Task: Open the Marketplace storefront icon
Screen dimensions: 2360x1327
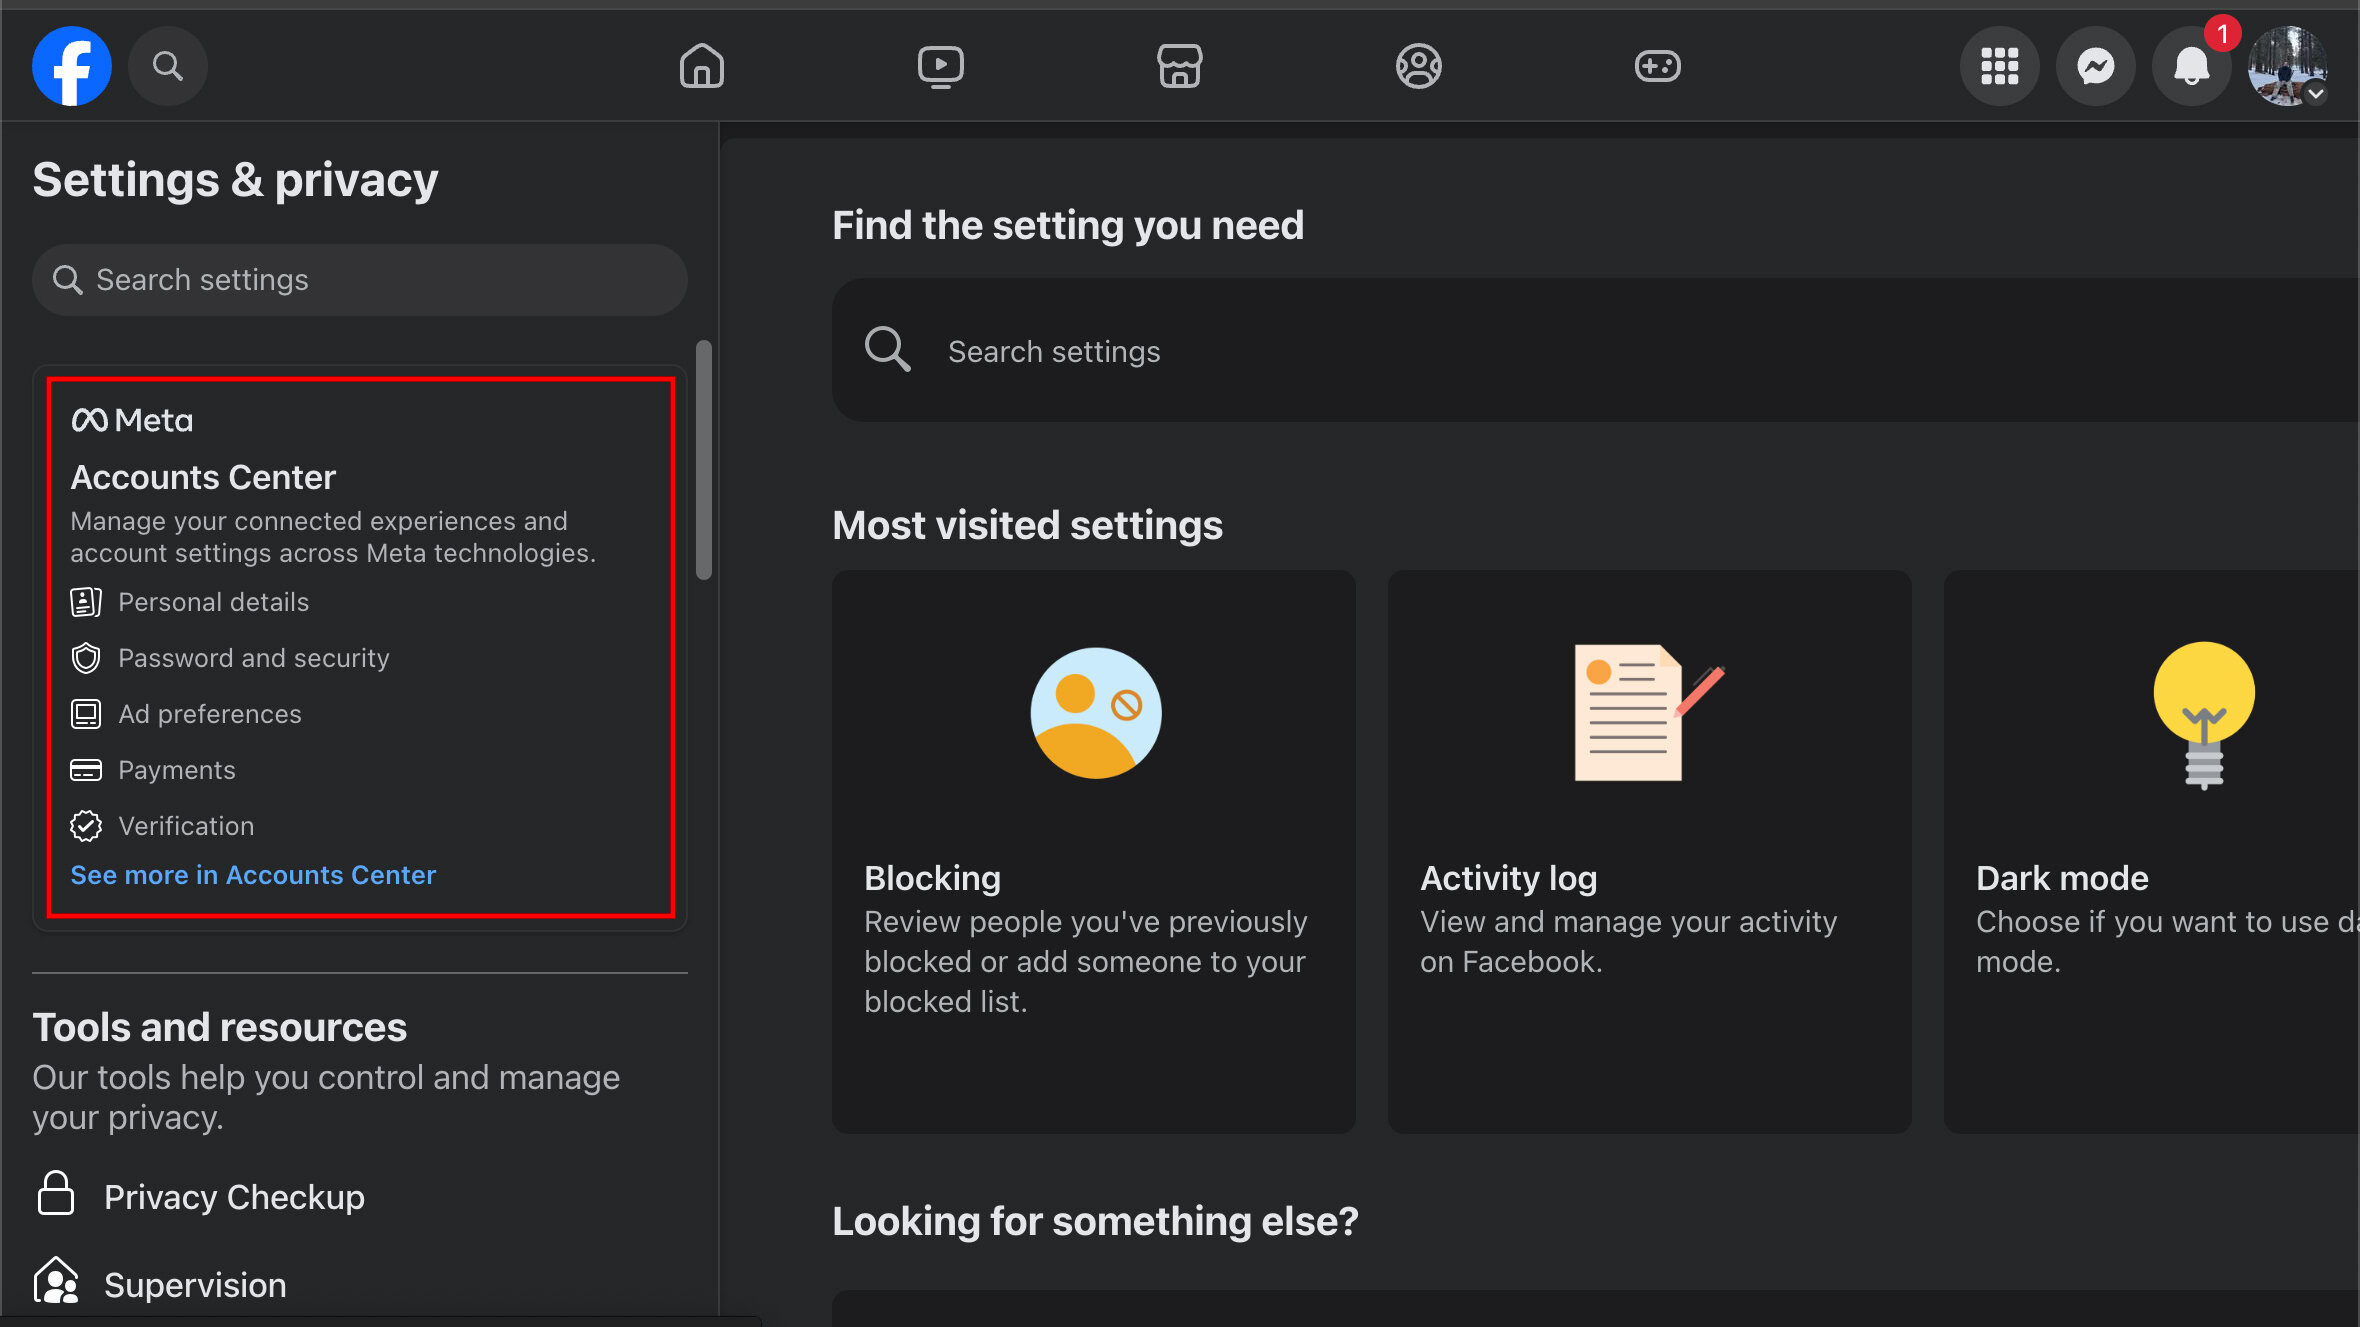Action: [1179, 66]
